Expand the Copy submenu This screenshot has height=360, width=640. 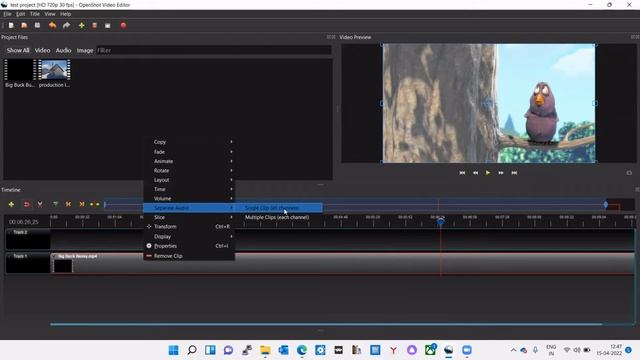click(x=189, y=142)
